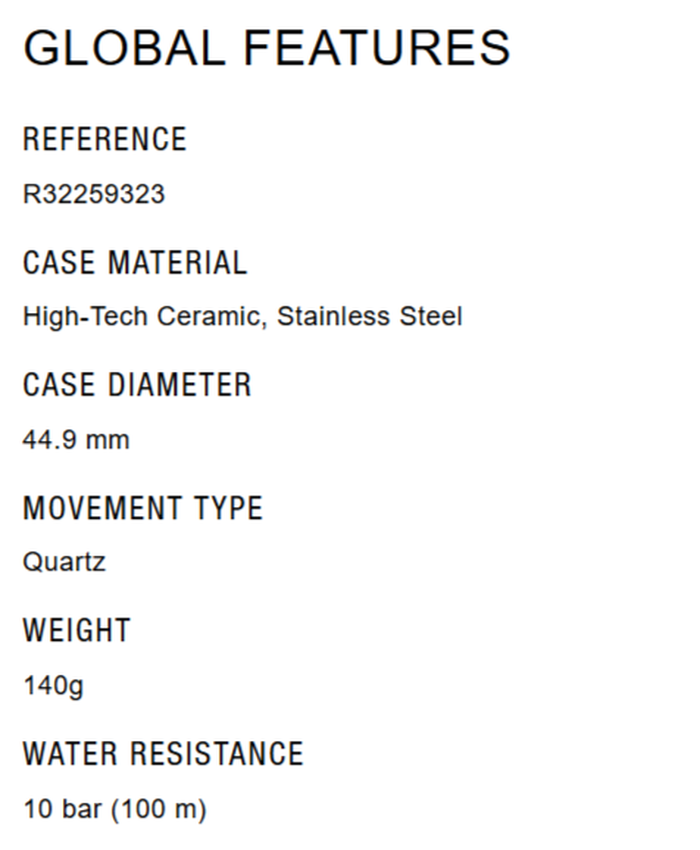Select the 10 bar value text

pos(62,809)
